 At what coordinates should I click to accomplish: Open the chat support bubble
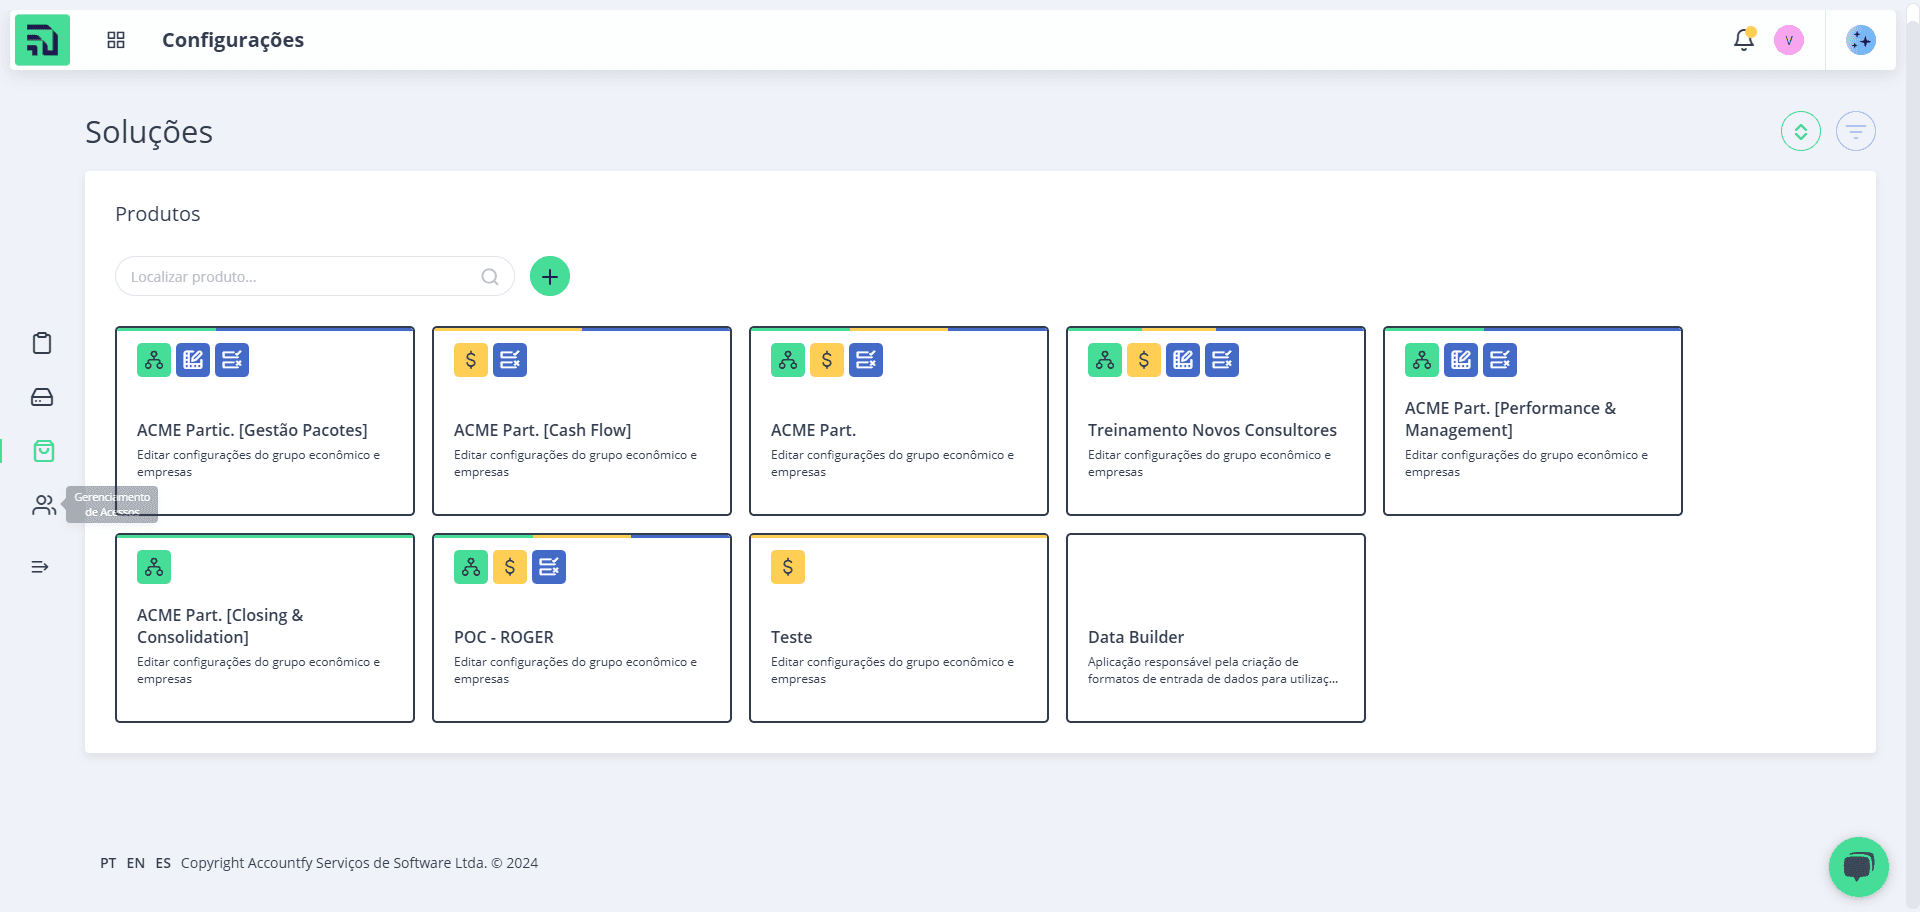[1858, 866]
